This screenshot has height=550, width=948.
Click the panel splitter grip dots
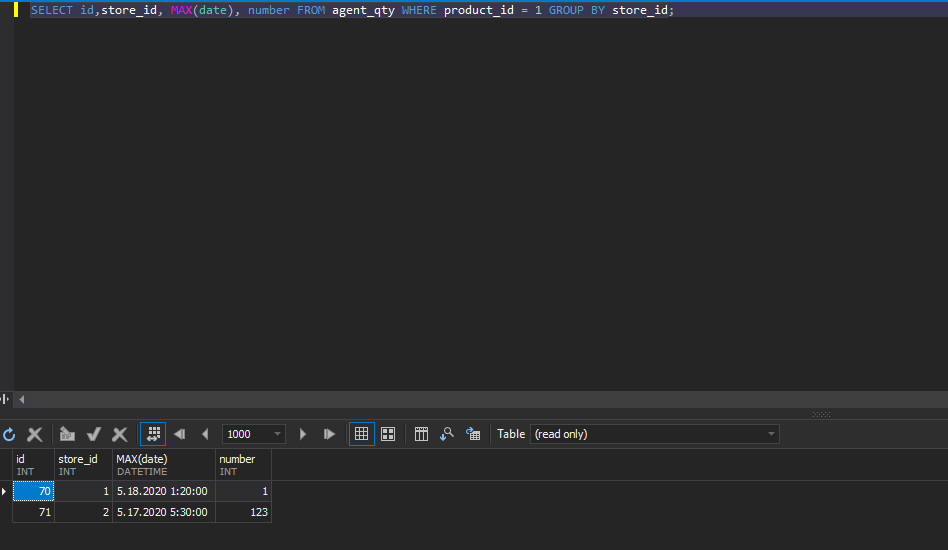821,415
